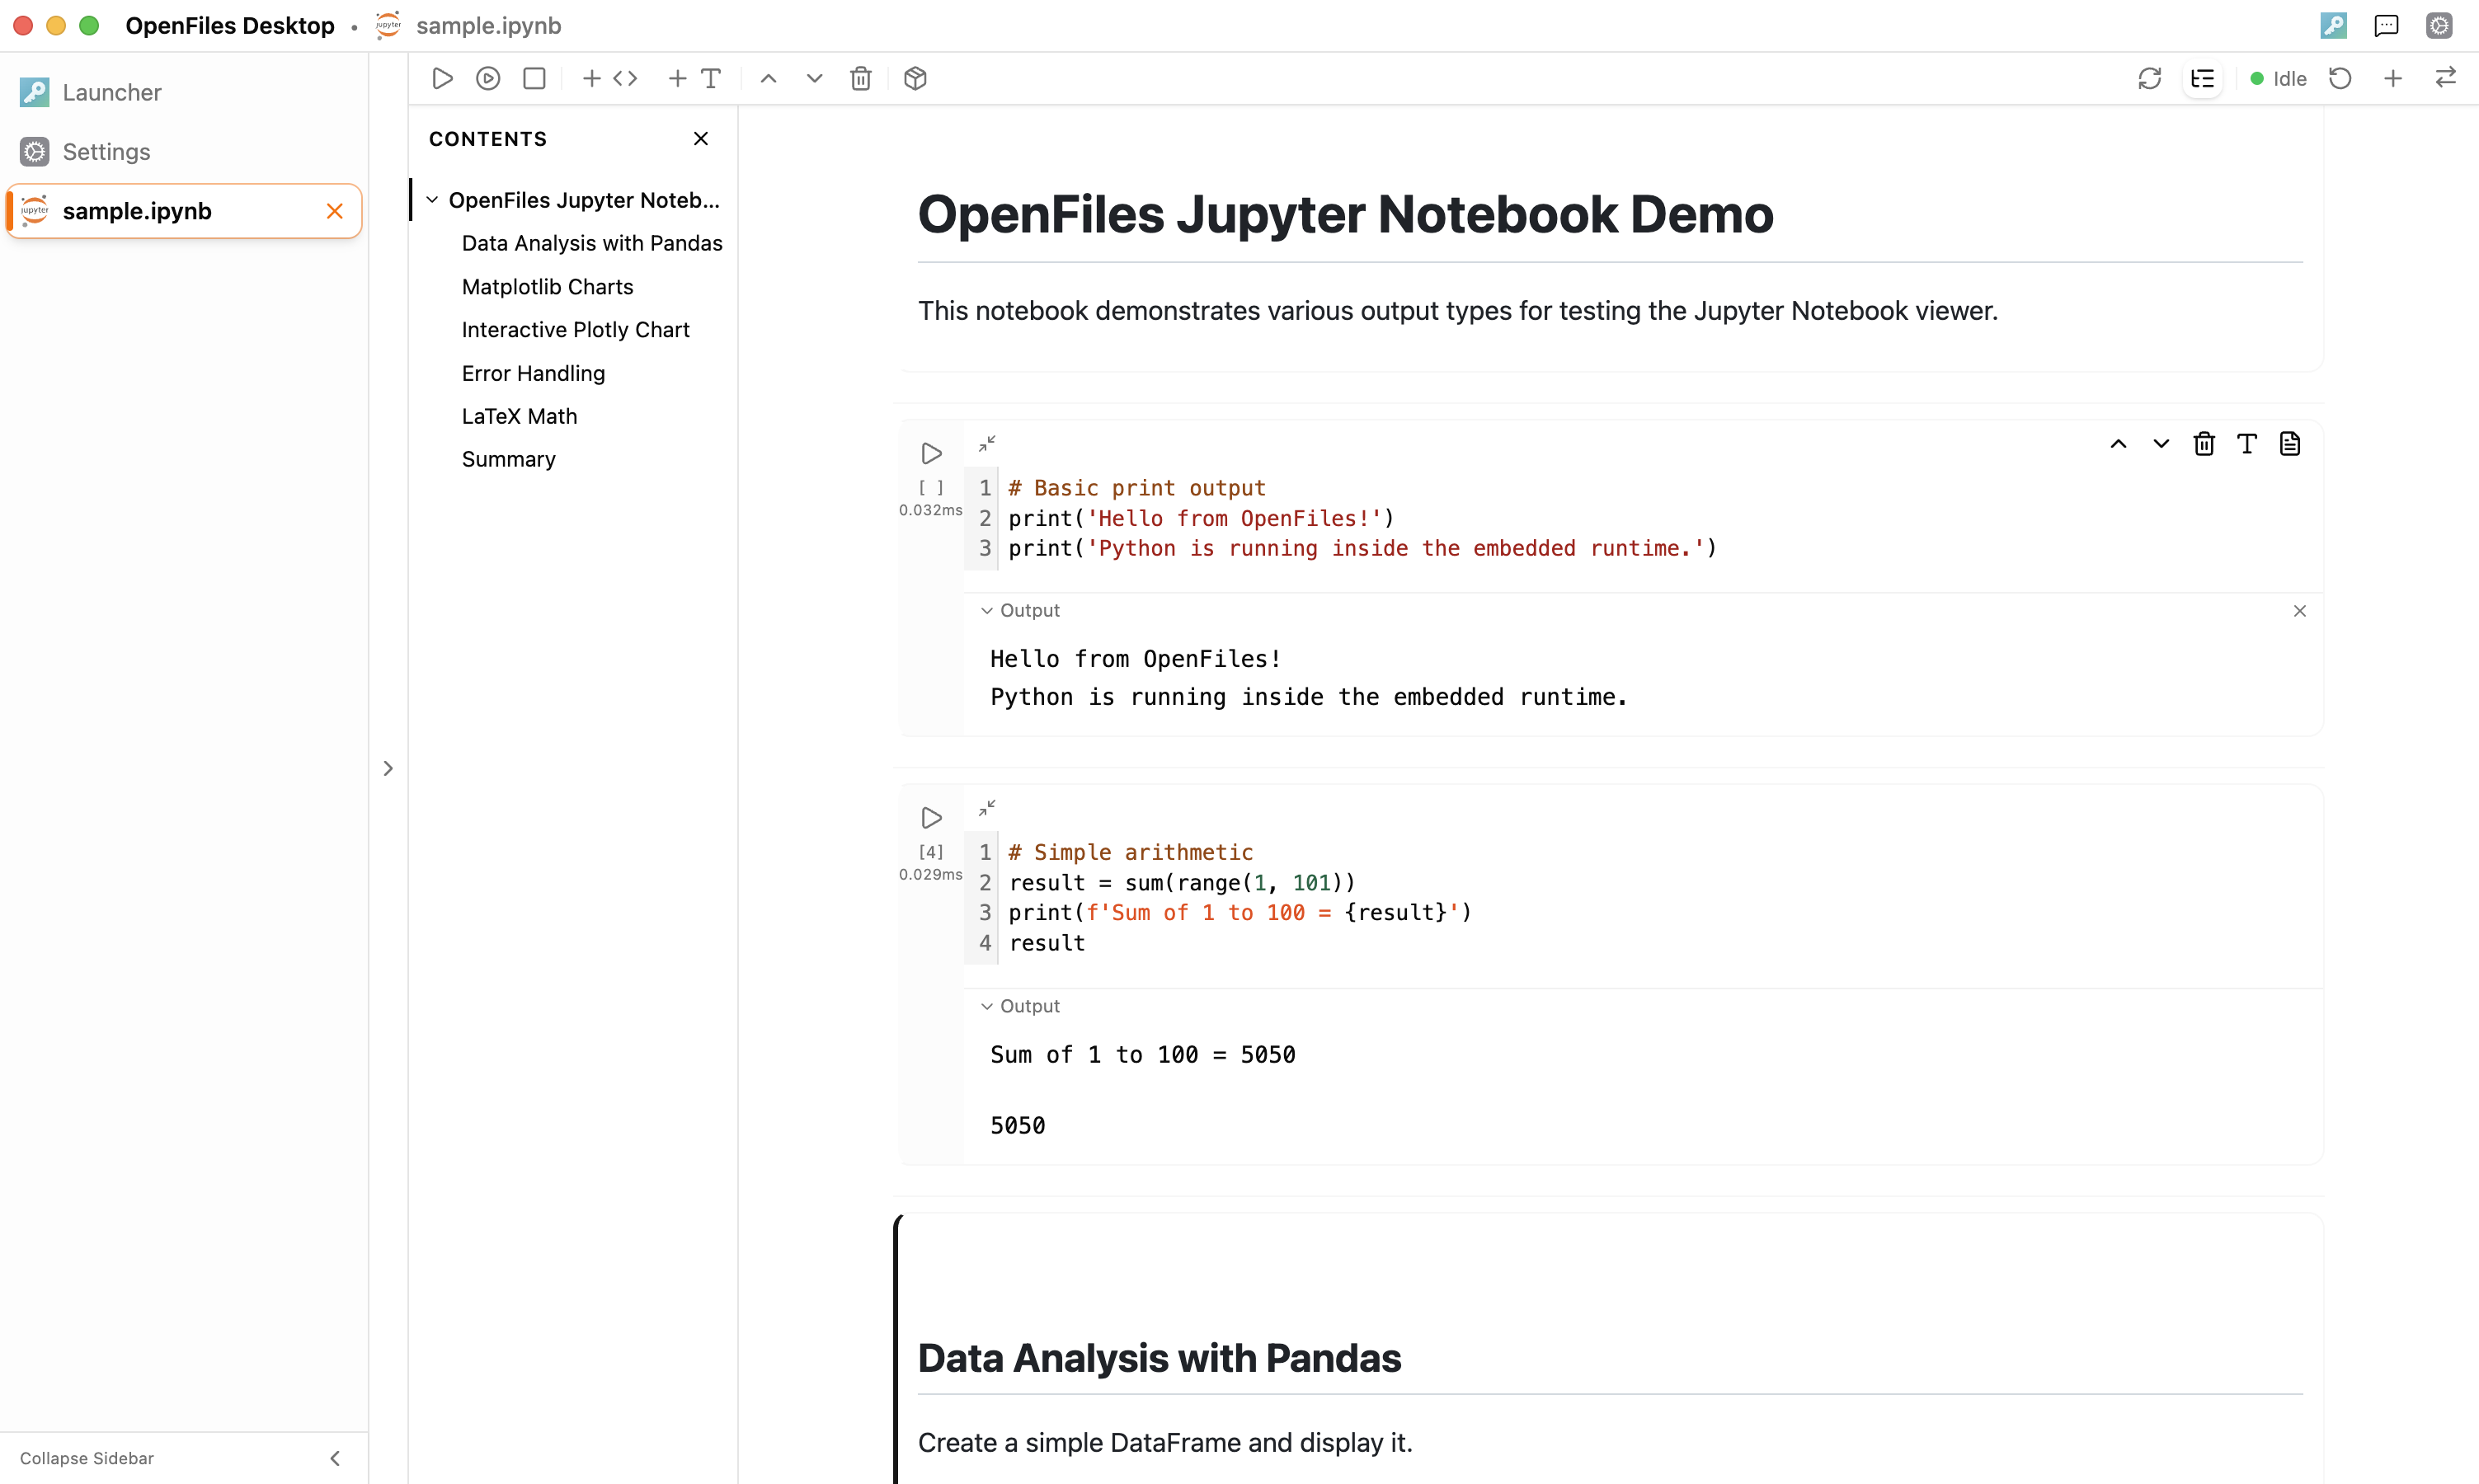Click the '5050' result output text
Image resolution: width=2479 pixels, height=1484 pixels.
[1017, 1126]
